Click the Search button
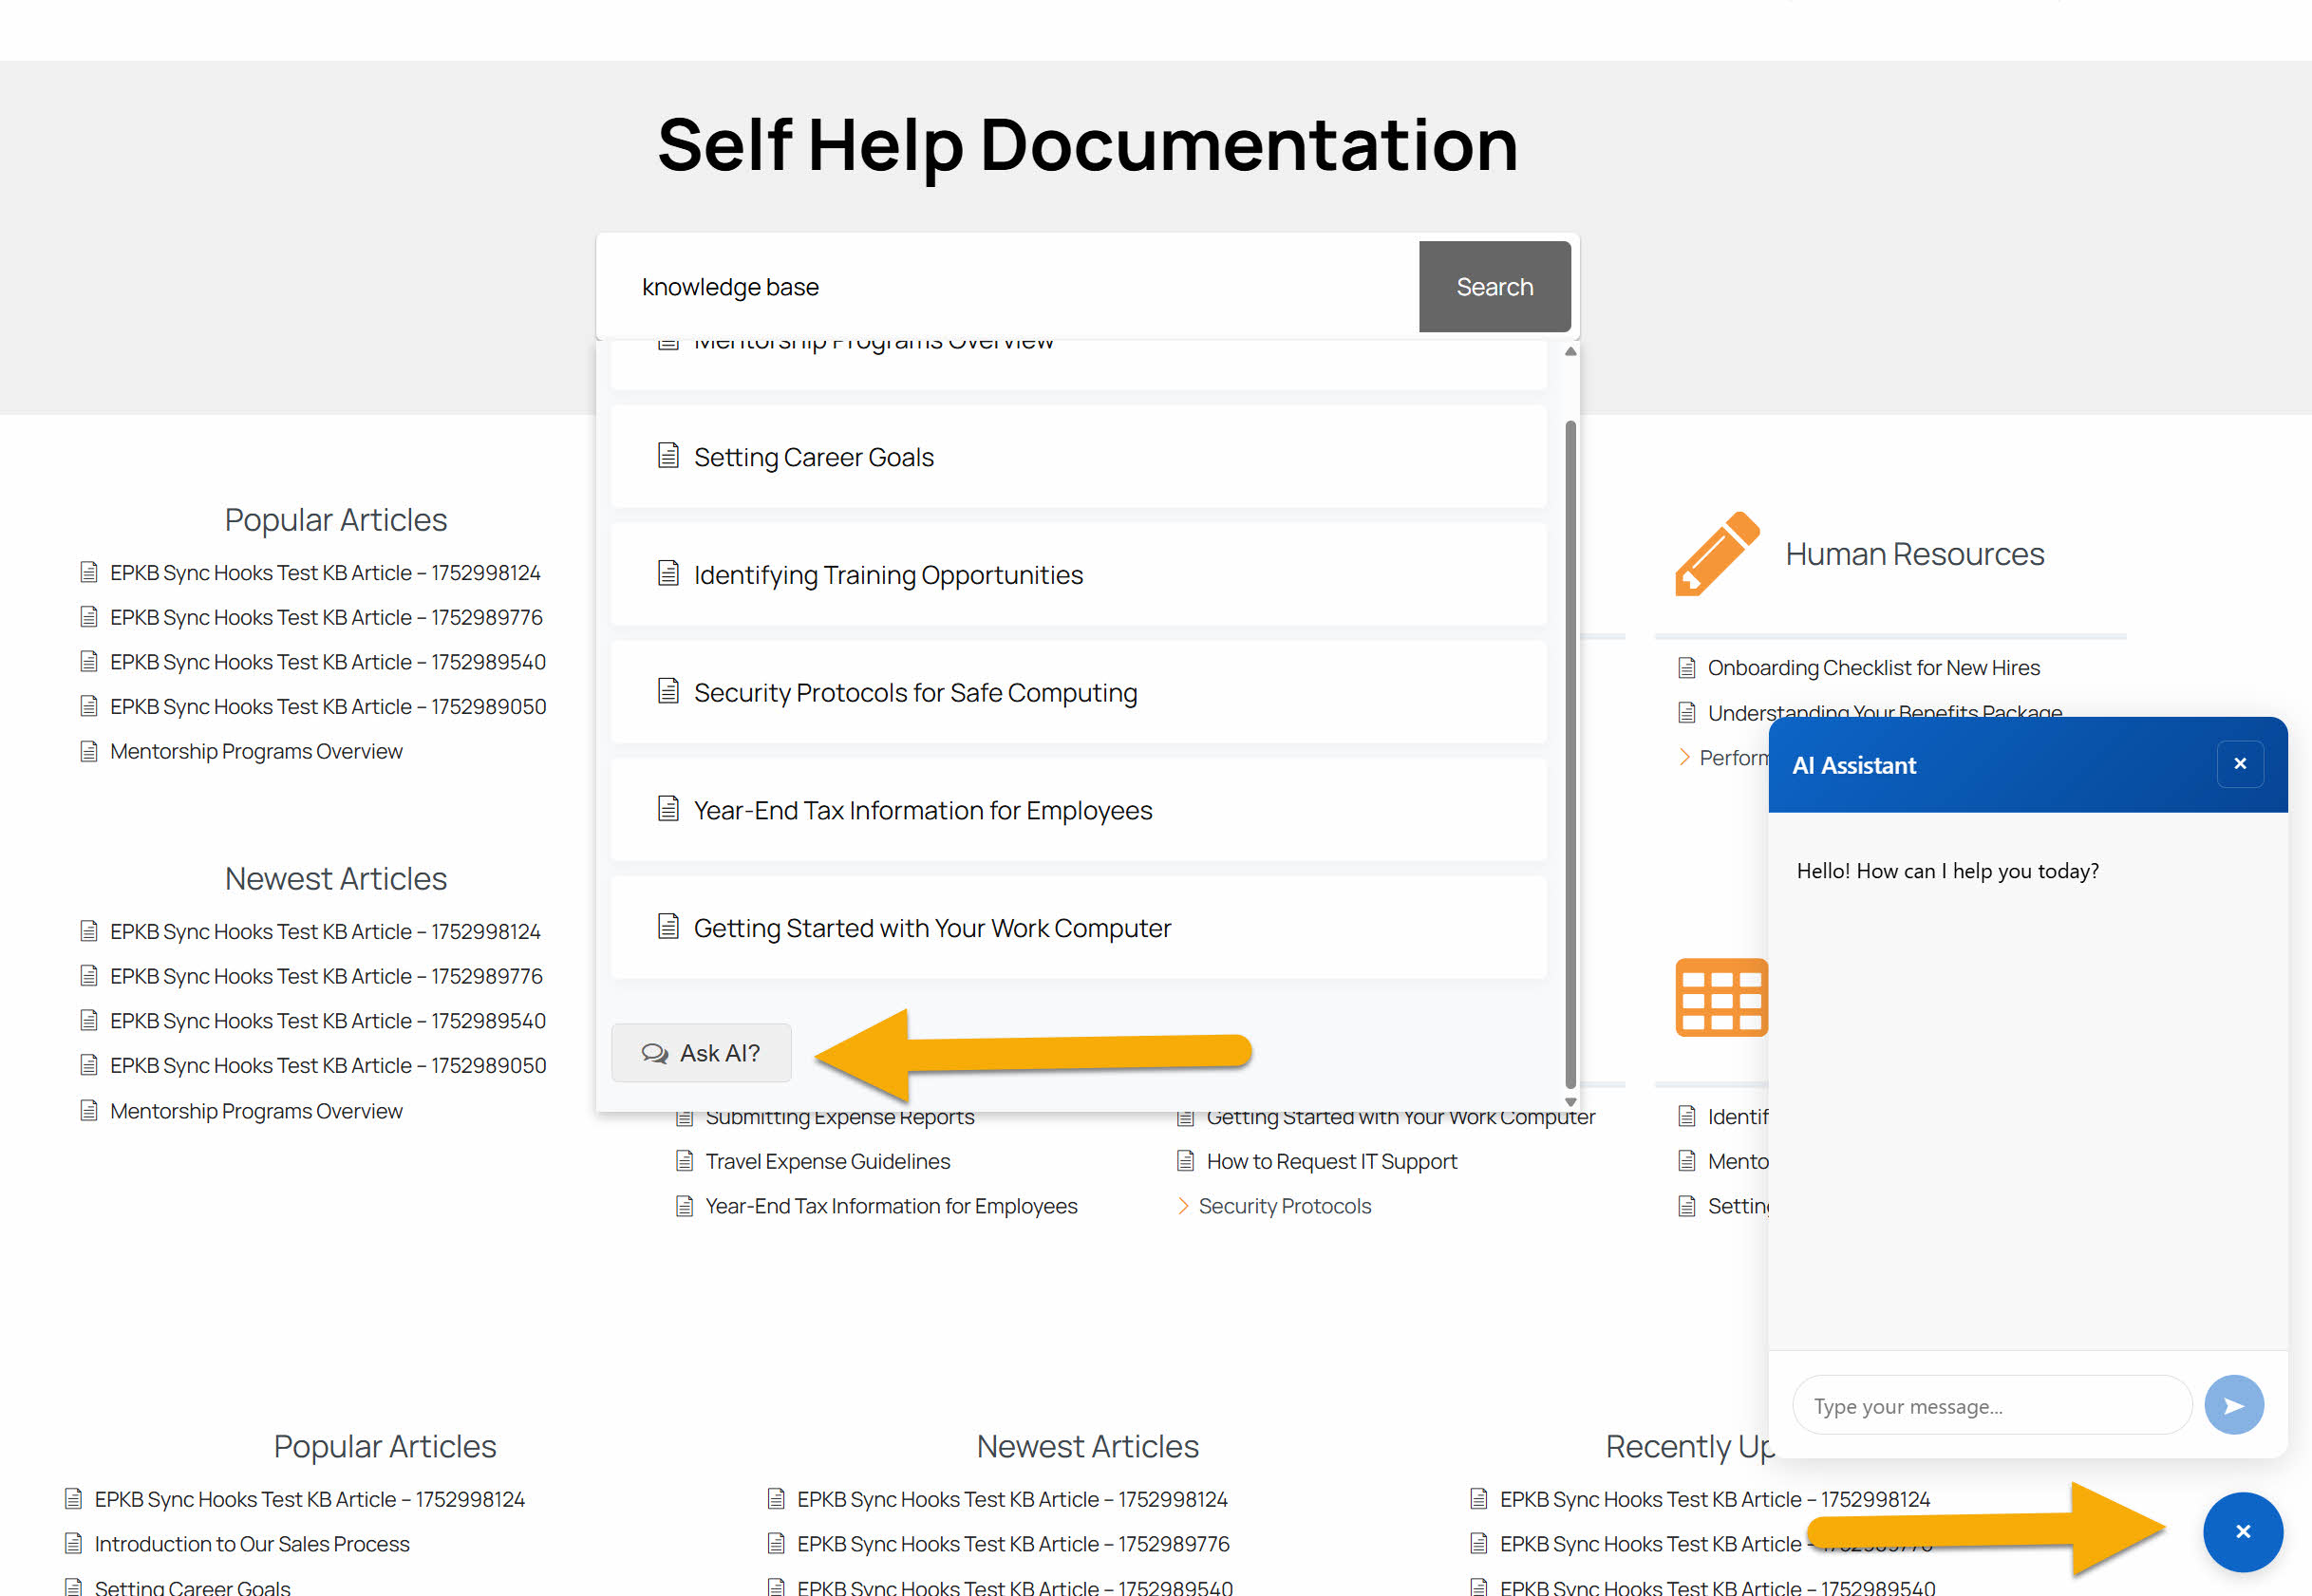2312x1596 pixels. (x=1494, y=287)
